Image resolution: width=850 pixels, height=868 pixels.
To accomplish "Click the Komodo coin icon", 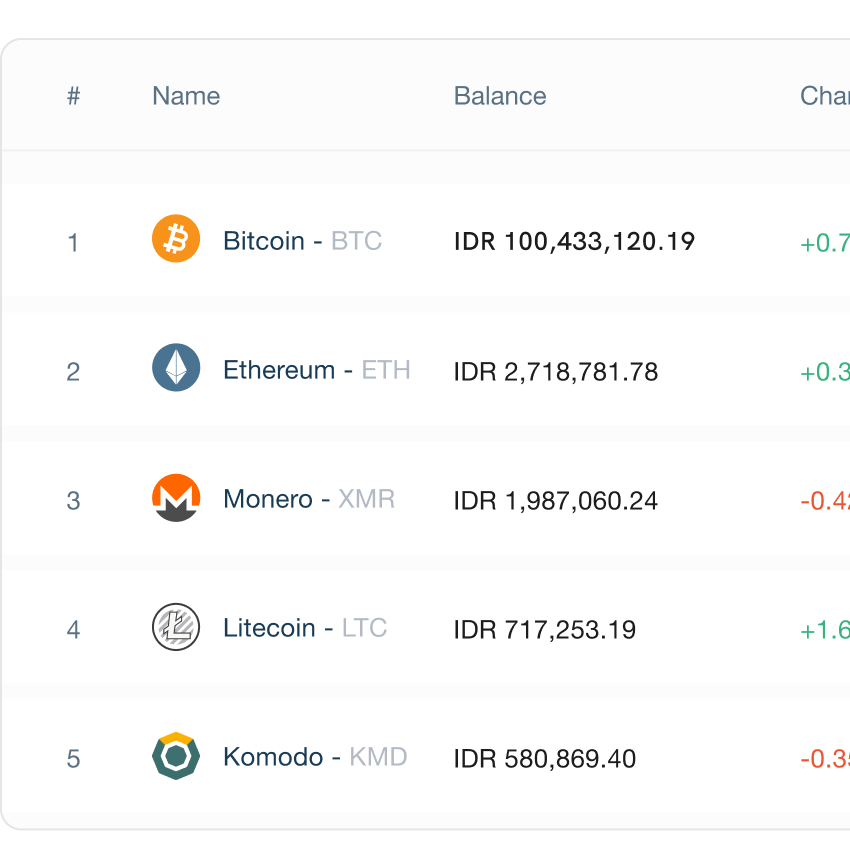I will point(176,757).
